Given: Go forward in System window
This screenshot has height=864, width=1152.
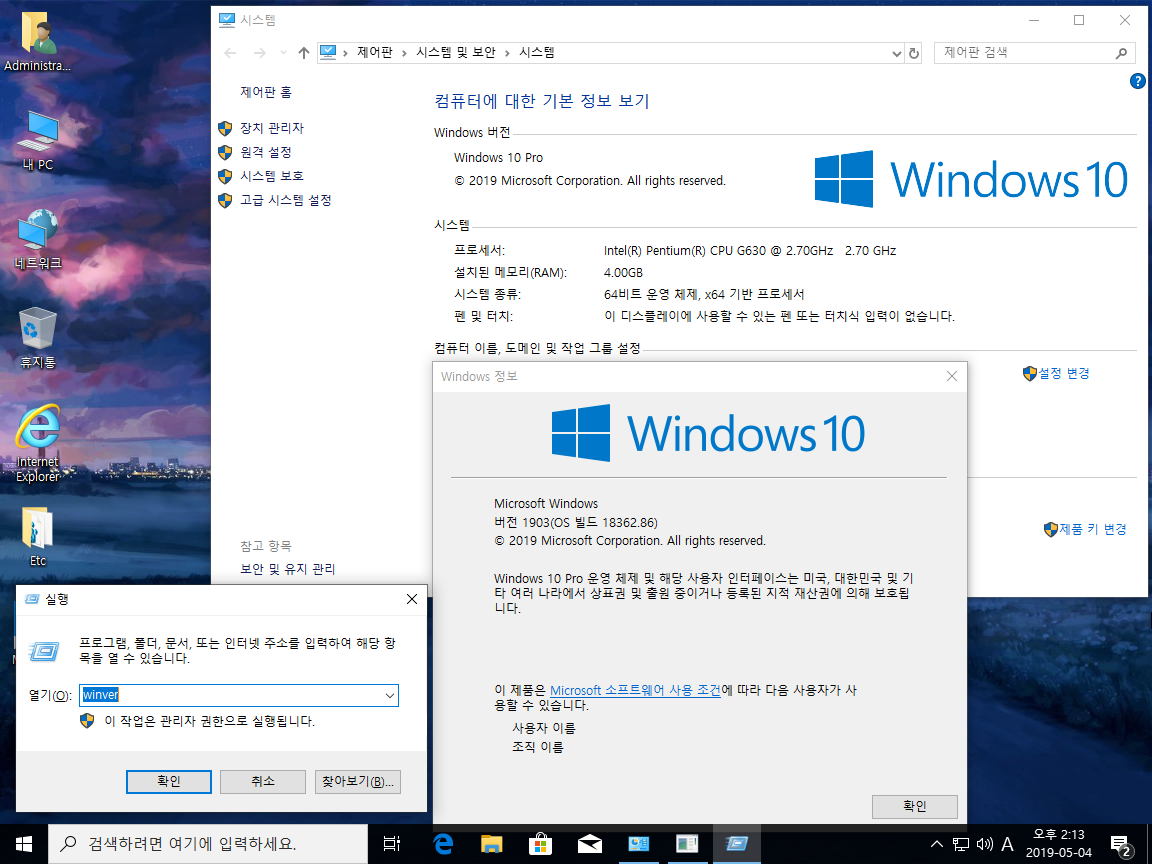Looking at the screenshot, I should click(259, 53).
